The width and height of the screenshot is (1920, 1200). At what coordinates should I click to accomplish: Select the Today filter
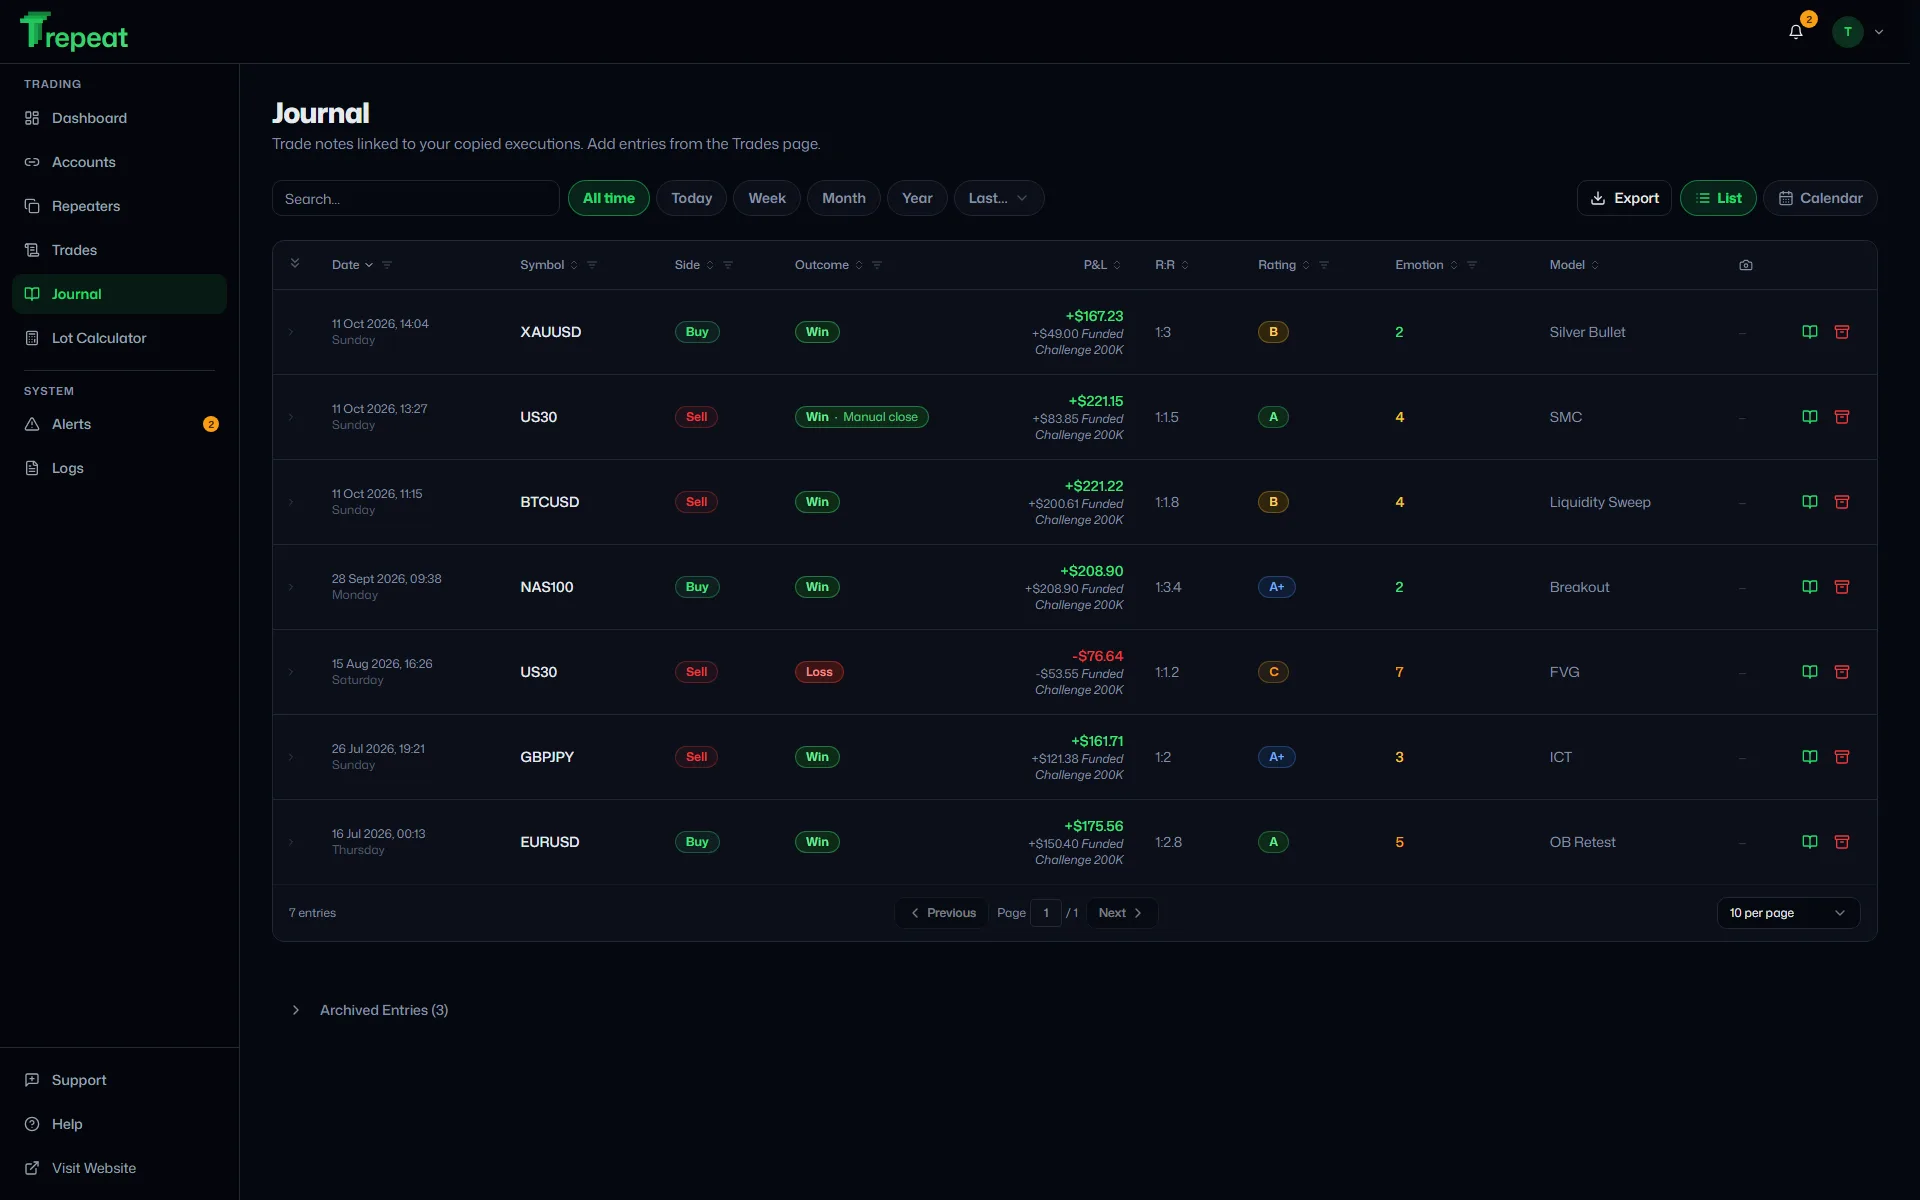tap(692, 198)
